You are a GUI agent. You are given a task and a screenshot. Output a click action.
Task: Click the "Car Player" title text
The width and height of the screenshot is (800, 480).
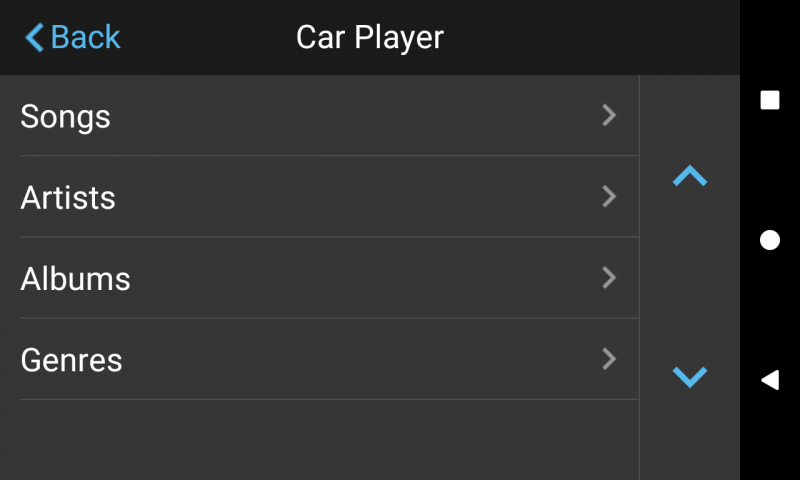pos(370,38)
